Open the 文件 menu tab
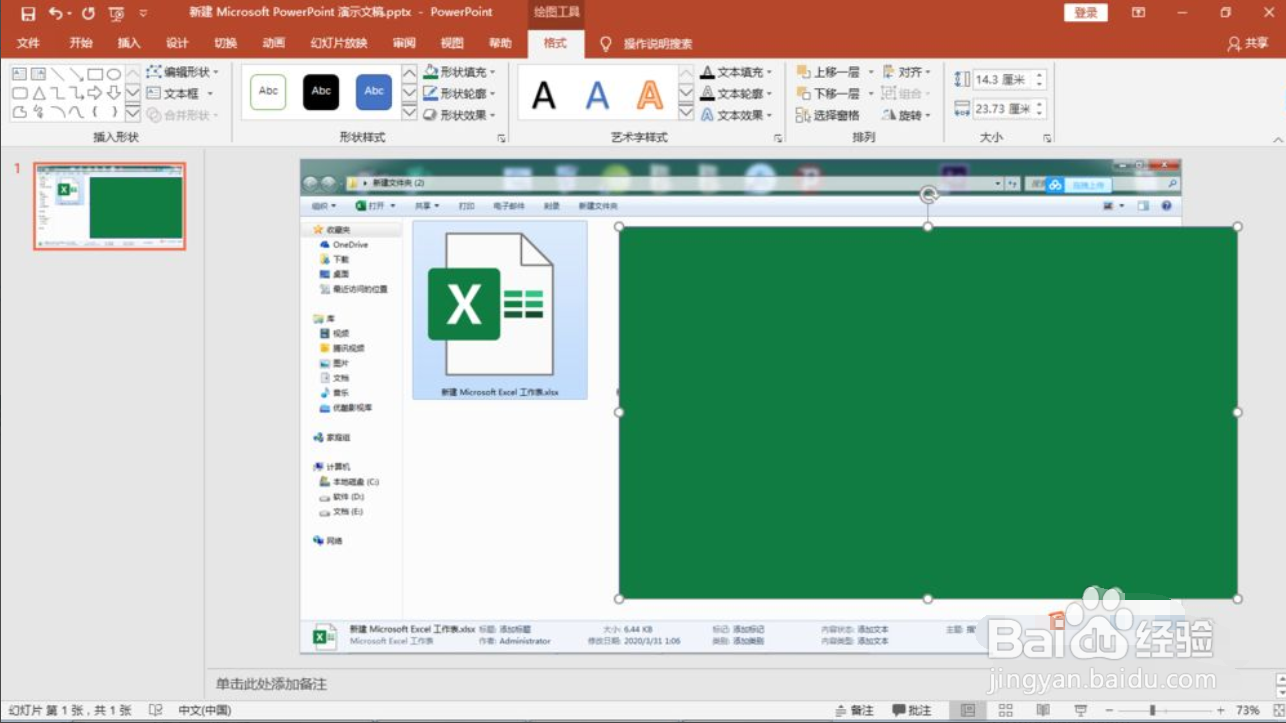The height and width of the screenshot is (723, 1286). tap(28, 43)
